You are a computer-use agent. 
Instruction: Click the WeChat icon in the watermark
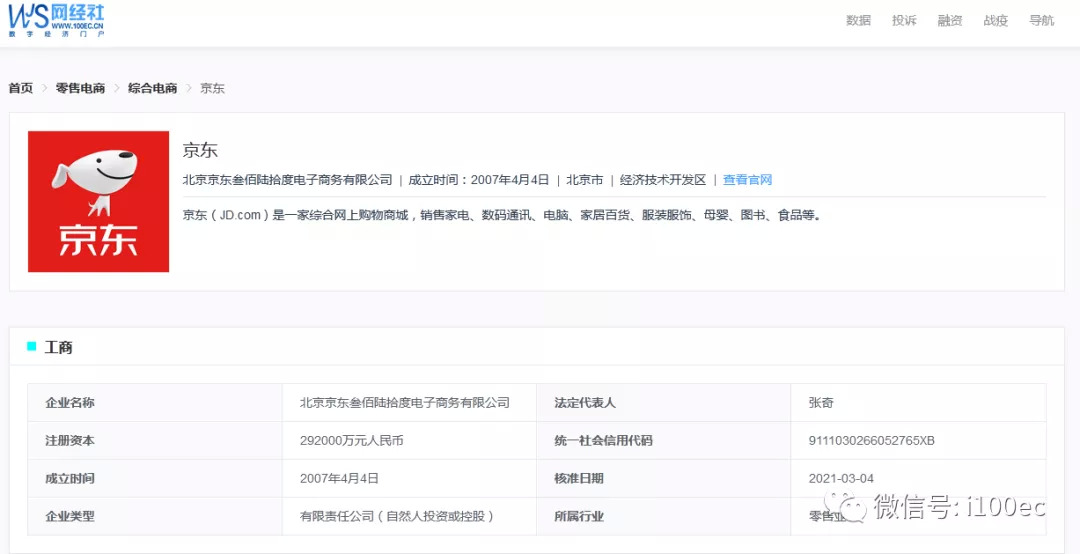(853, 508)
